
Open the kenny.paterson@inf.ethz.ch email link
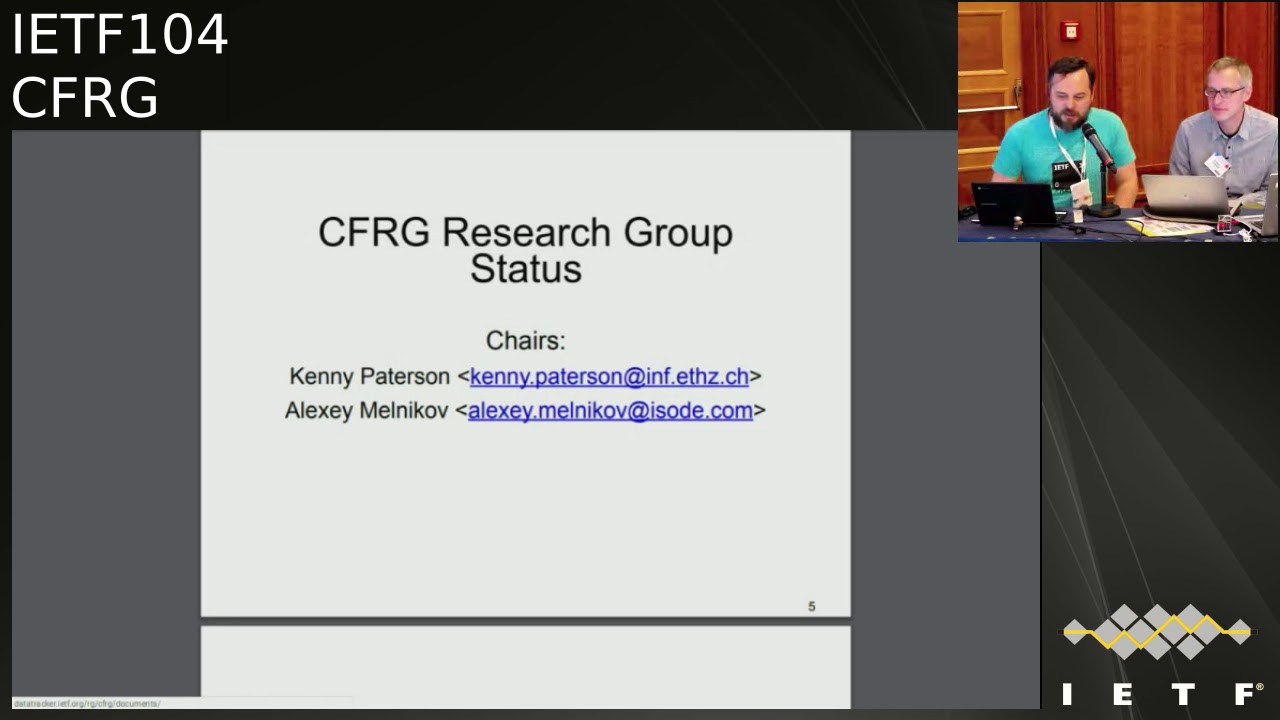609,376
